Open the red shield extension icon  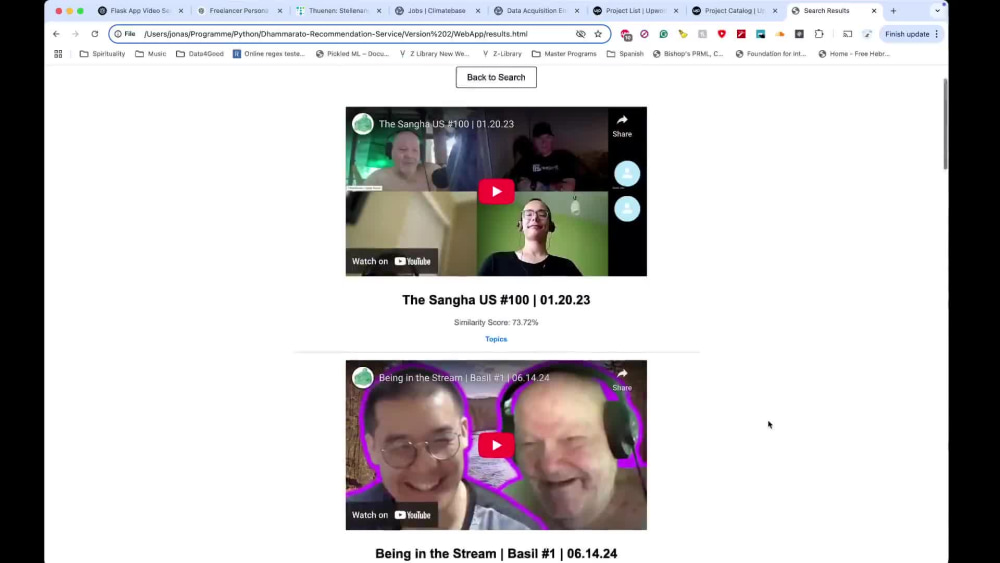pos(721,34)
